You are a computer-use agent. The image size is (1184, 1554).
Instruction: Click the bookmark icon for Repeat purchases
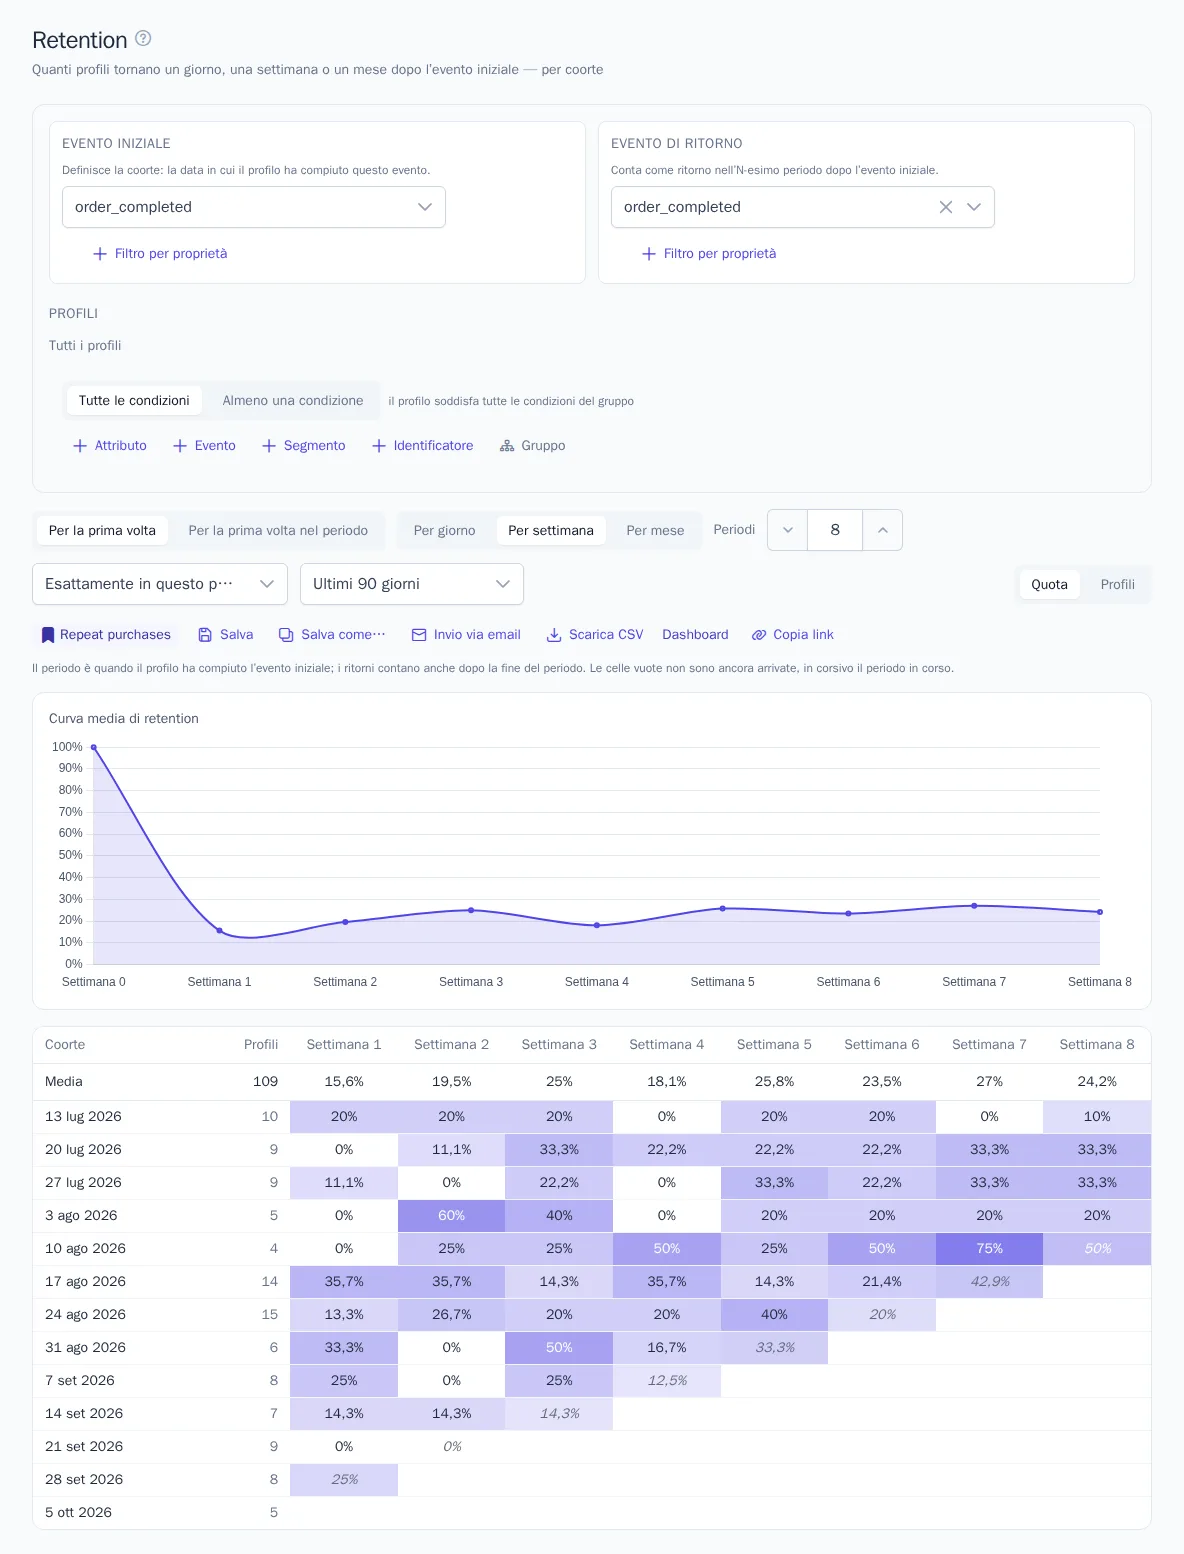click(47, 635)
